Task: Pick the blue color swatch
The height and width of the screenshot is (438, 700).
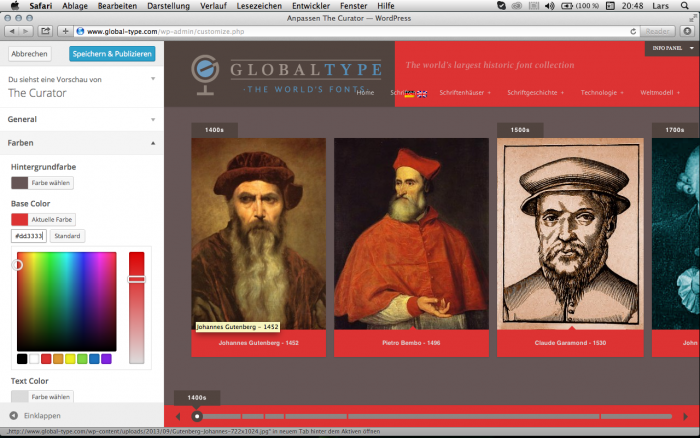Action: tap(94, 359)
